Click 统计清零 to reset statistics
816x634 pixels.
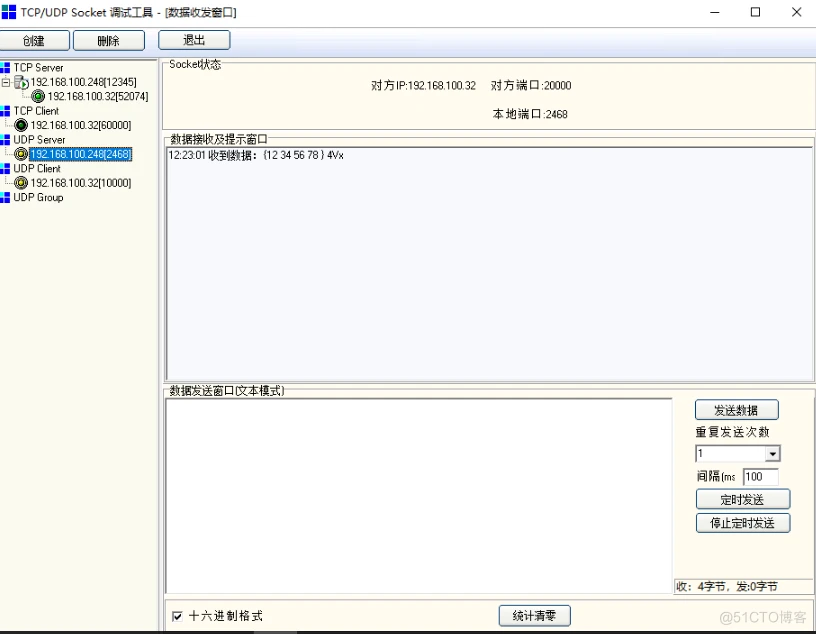pyautogui.click(x=535, y=616)
